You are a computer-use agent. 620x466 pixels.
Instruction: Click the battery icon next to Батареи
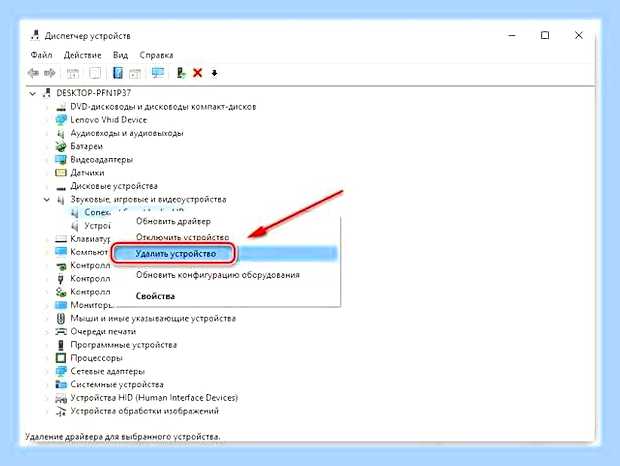point(60,146)
